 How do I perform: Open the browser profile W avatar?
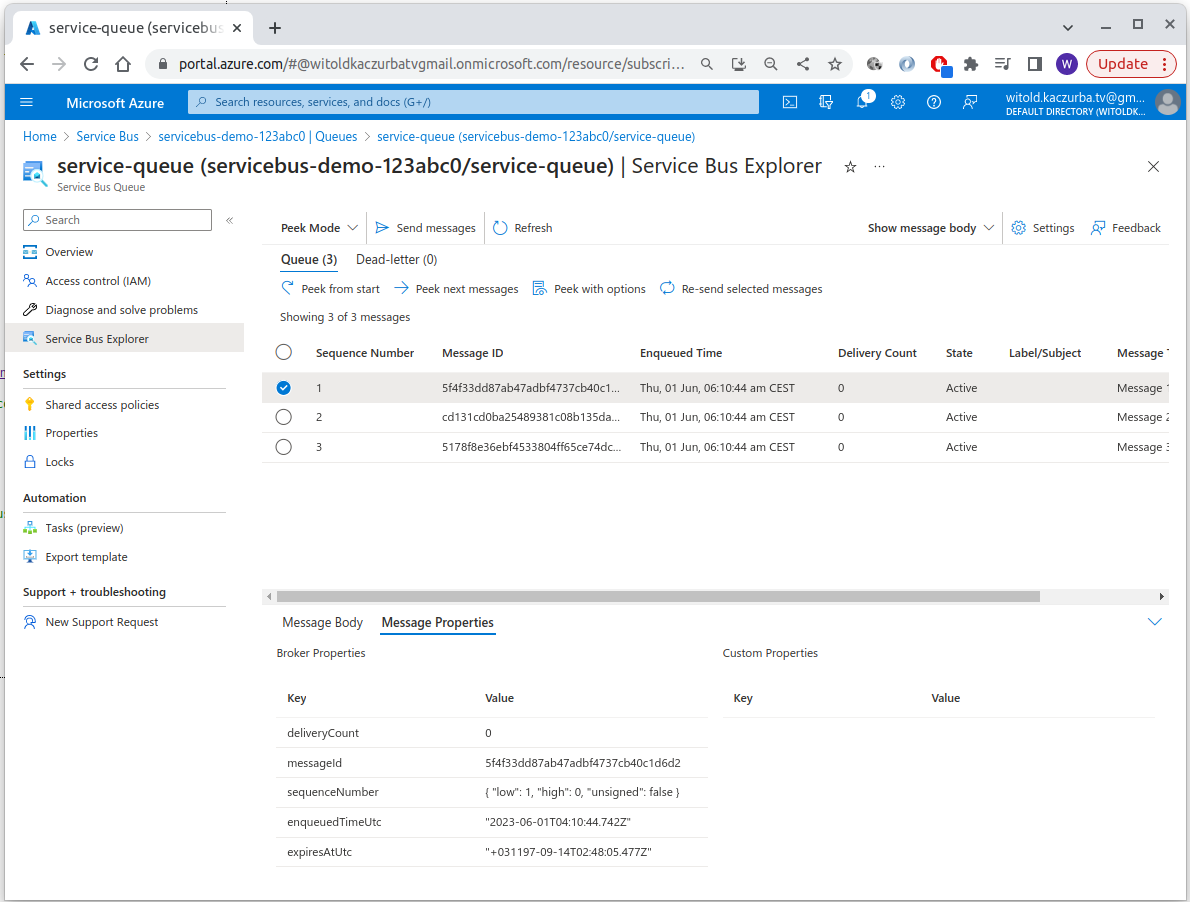pos(1066,64)
